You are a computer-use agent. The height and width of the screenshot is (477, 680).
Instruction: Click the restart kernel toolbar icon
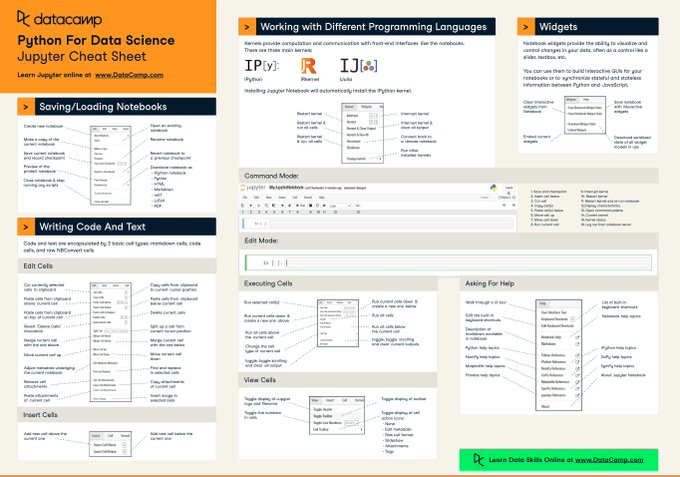tap(317, 206)
